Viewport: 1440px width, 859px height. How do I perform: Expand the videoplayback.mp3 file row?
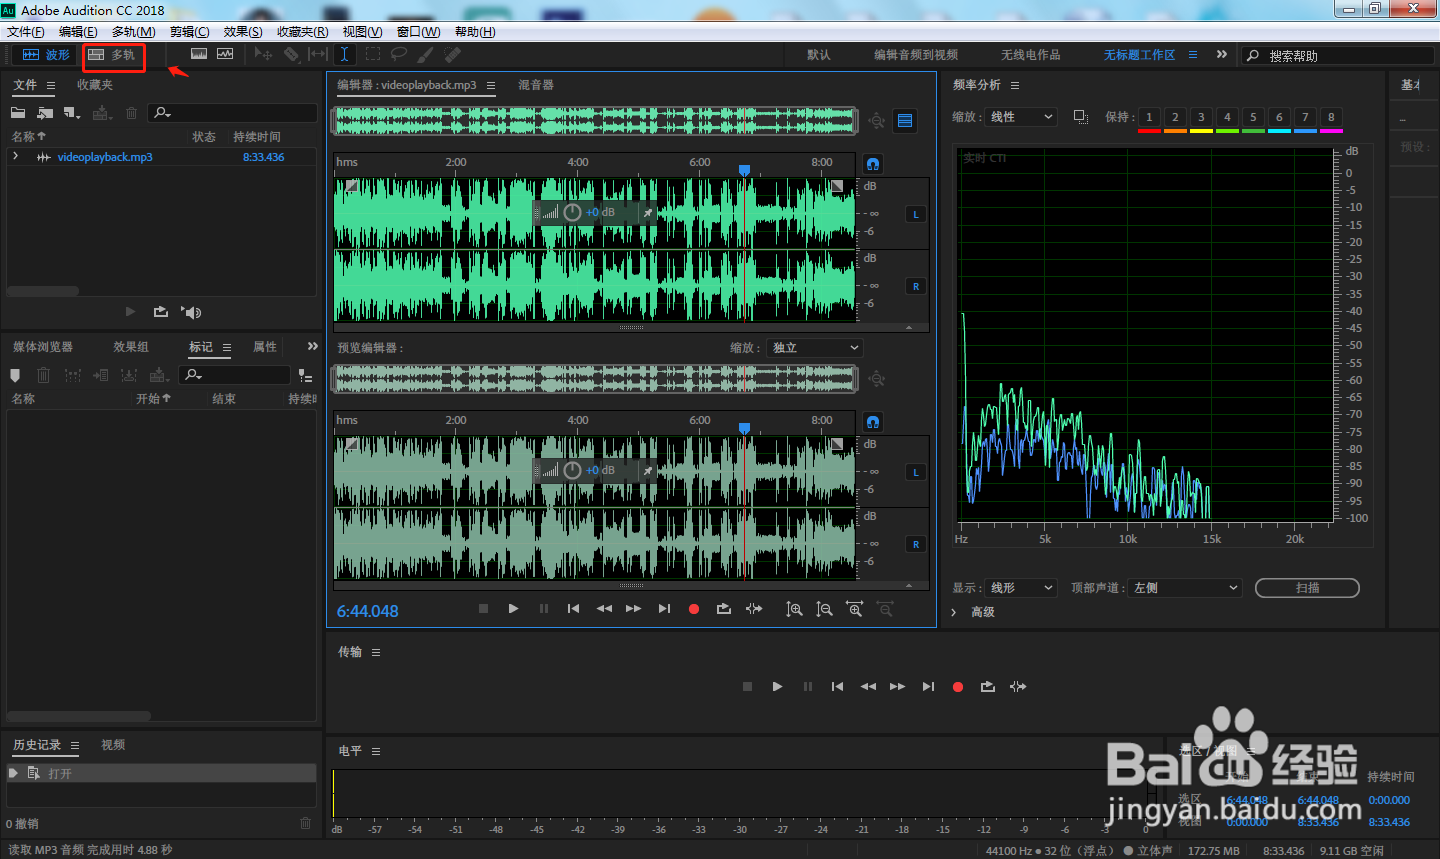pyautogui.click(x=16, y=157)
